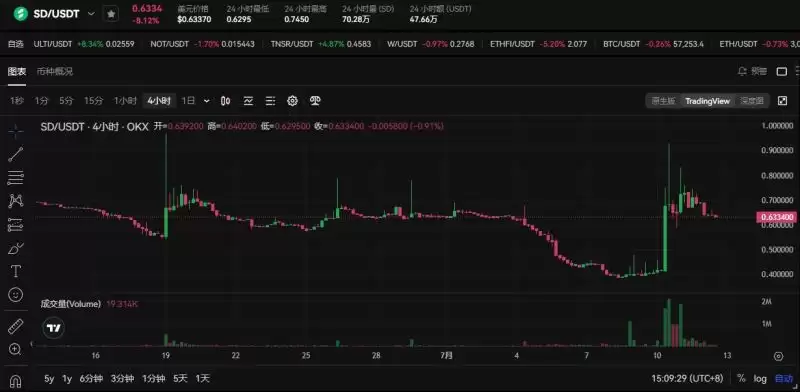Select the 1日 timeframe
This screenshot has width=800, height=392.
pyautogui.click(x=189, y=101)
